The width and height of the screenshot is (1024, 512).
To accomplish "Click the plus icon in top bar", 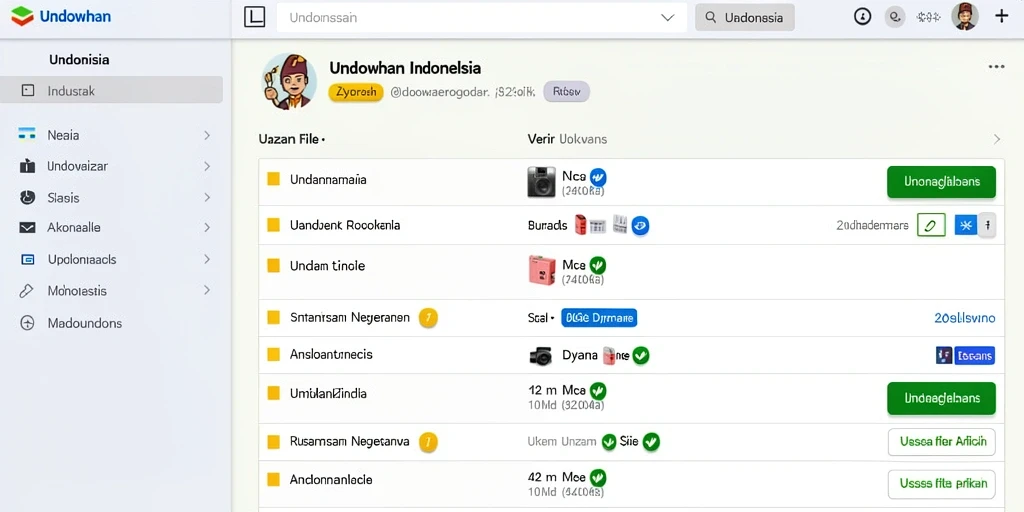I will pos(1001,17).
